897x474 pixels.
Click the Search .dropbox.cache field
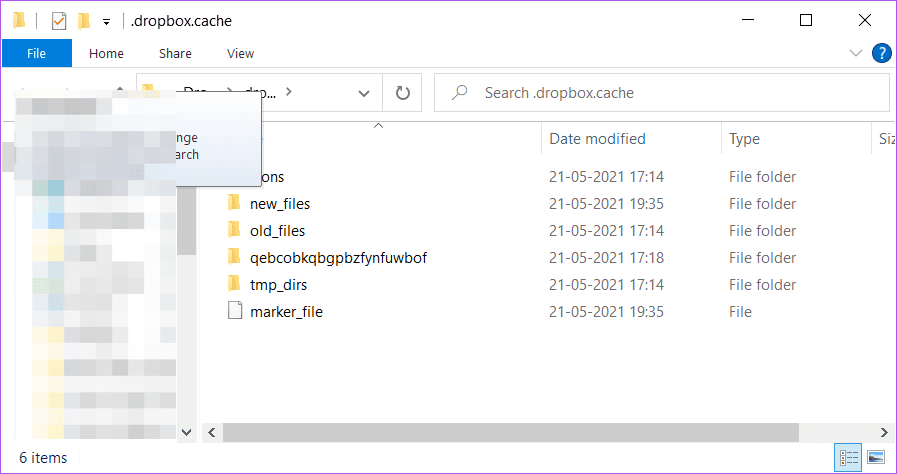(664, 93)
